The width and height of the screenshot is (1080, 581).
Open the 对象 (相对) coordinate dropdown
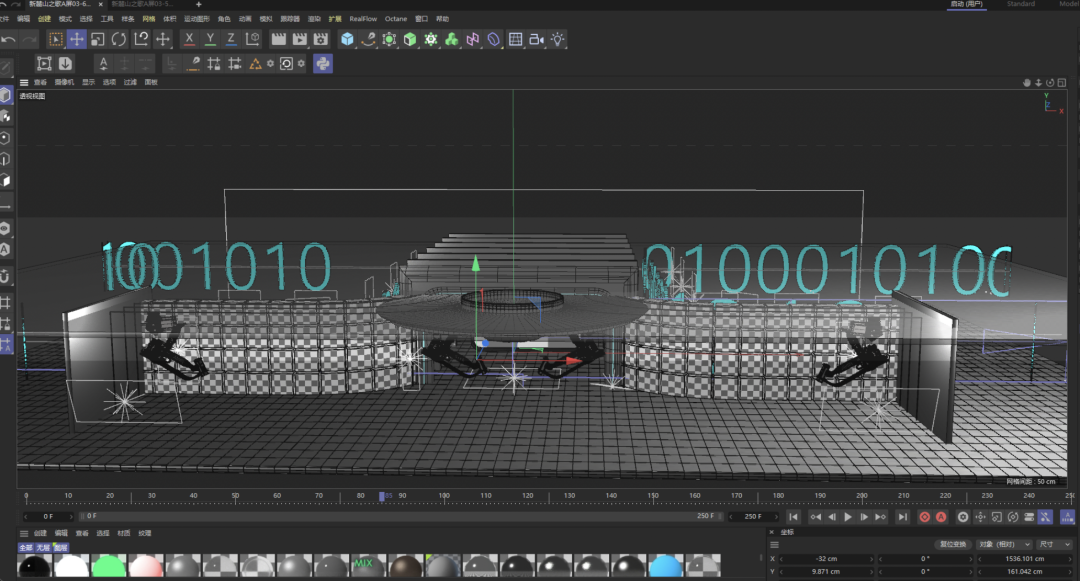1004,545
